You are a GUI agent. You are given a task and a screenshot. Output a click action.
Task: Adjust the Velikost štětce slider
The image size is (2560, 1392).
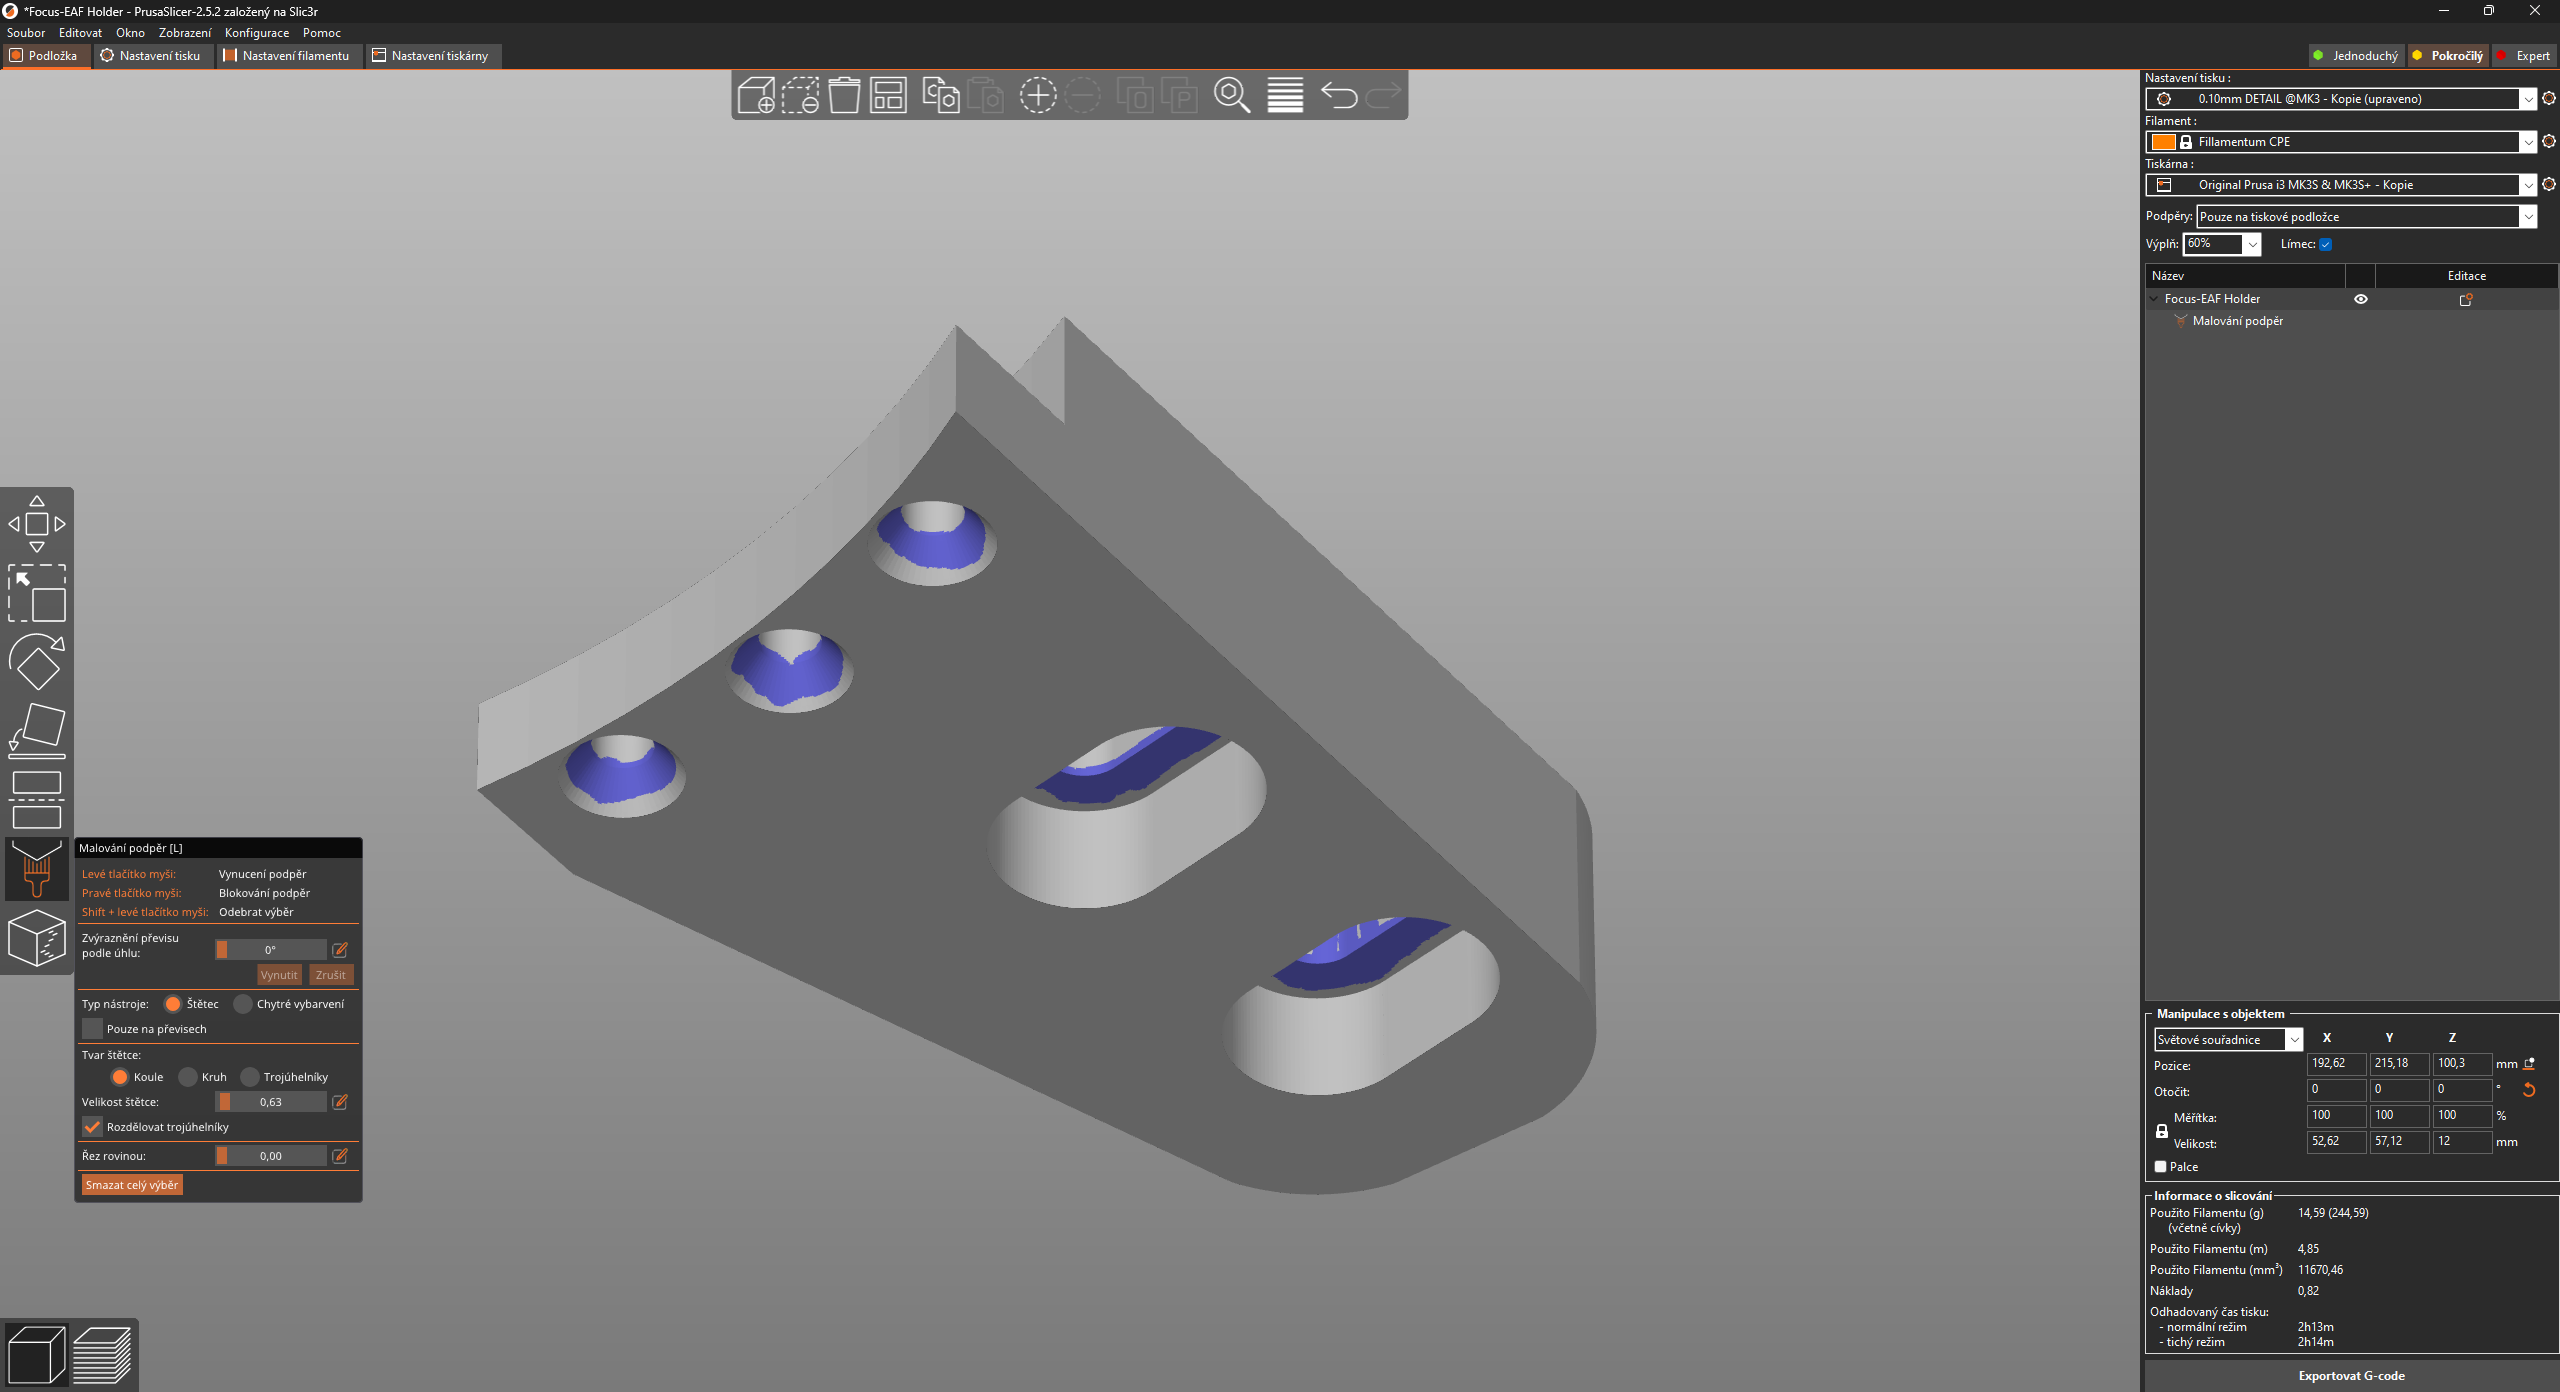click(x=270, y=1102)
